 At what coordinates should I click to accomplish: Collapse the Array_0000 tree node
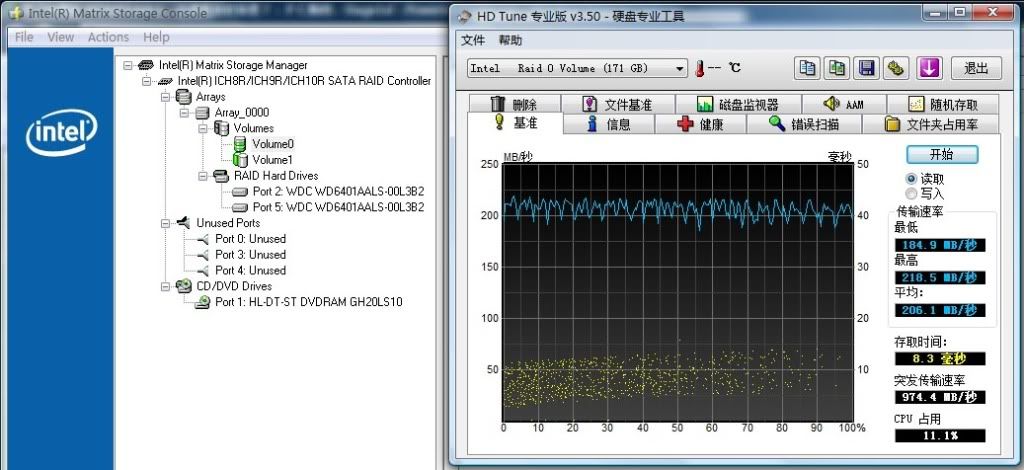tap(184, 112)
